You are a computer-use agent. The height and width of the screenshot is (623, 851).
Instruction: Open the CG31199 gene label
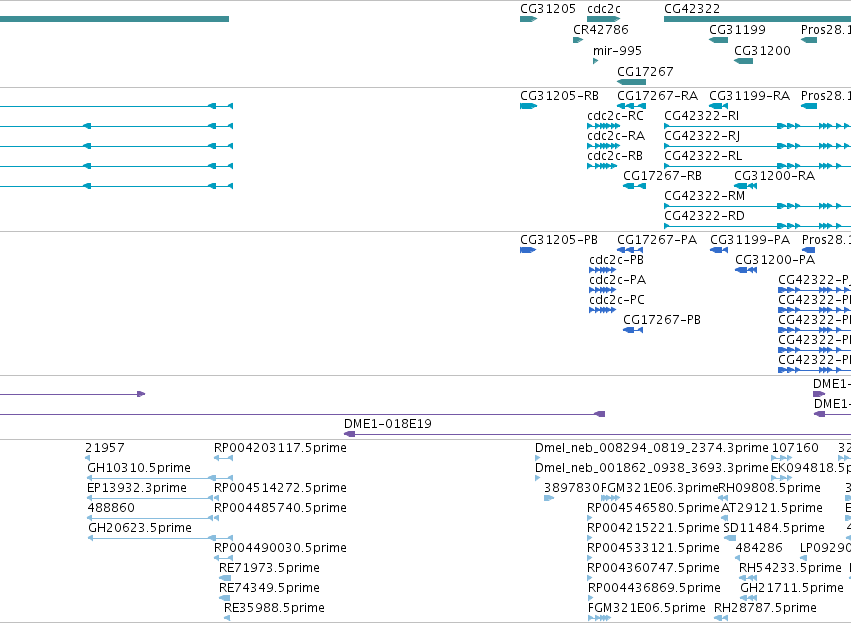coord(737,29)
